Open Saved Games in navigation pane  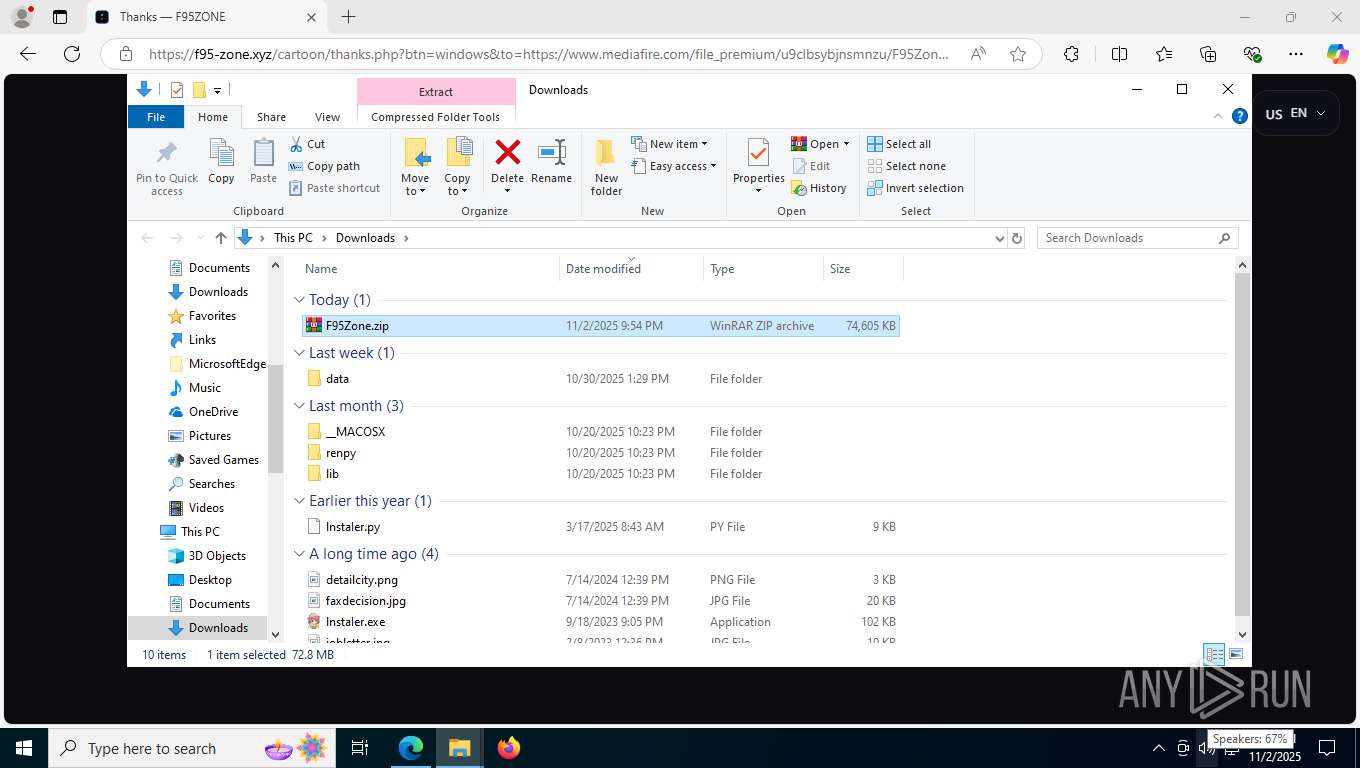click(x=223, y=460)
